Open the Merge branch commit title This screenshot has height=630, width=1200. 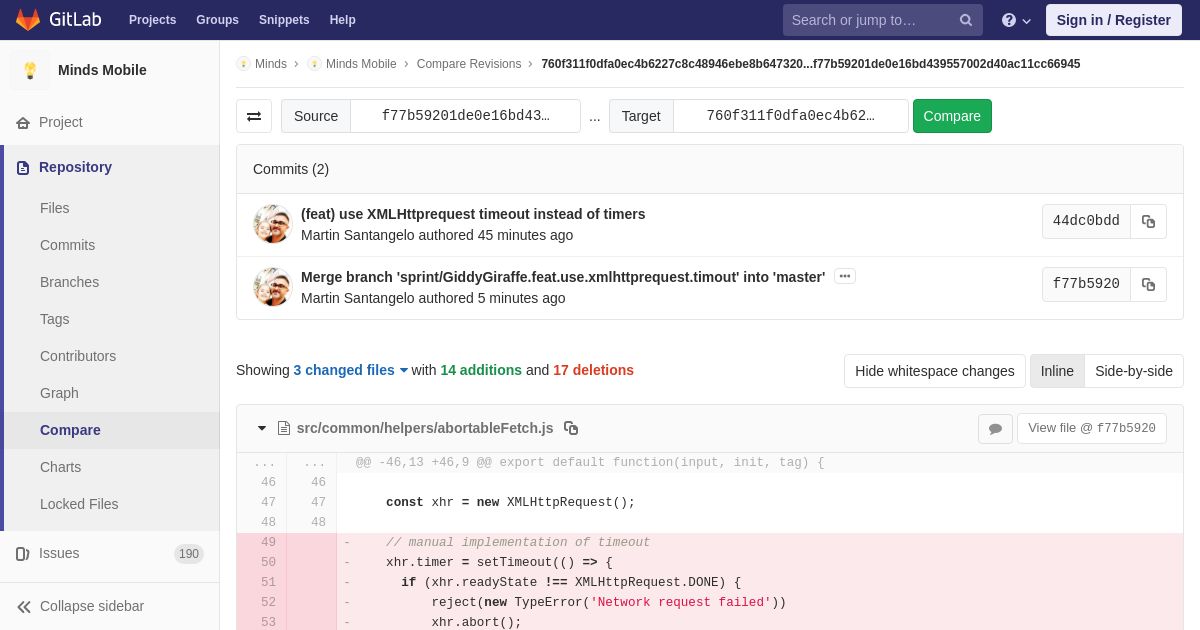[x=563, y=277]
